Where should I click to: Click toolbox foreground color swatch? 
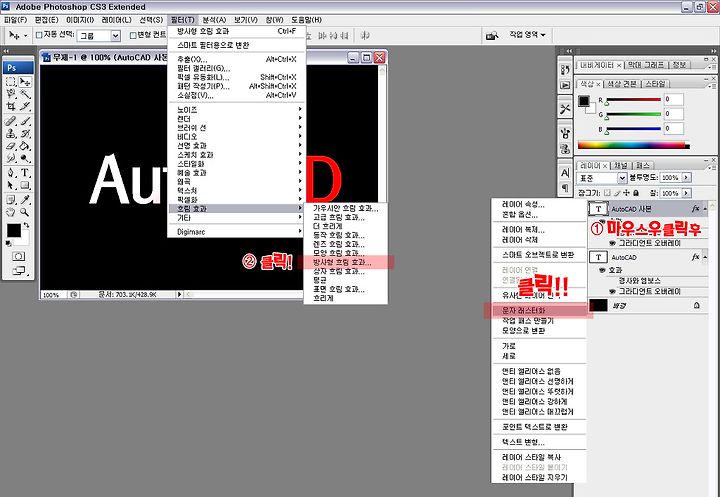(13, 231)
